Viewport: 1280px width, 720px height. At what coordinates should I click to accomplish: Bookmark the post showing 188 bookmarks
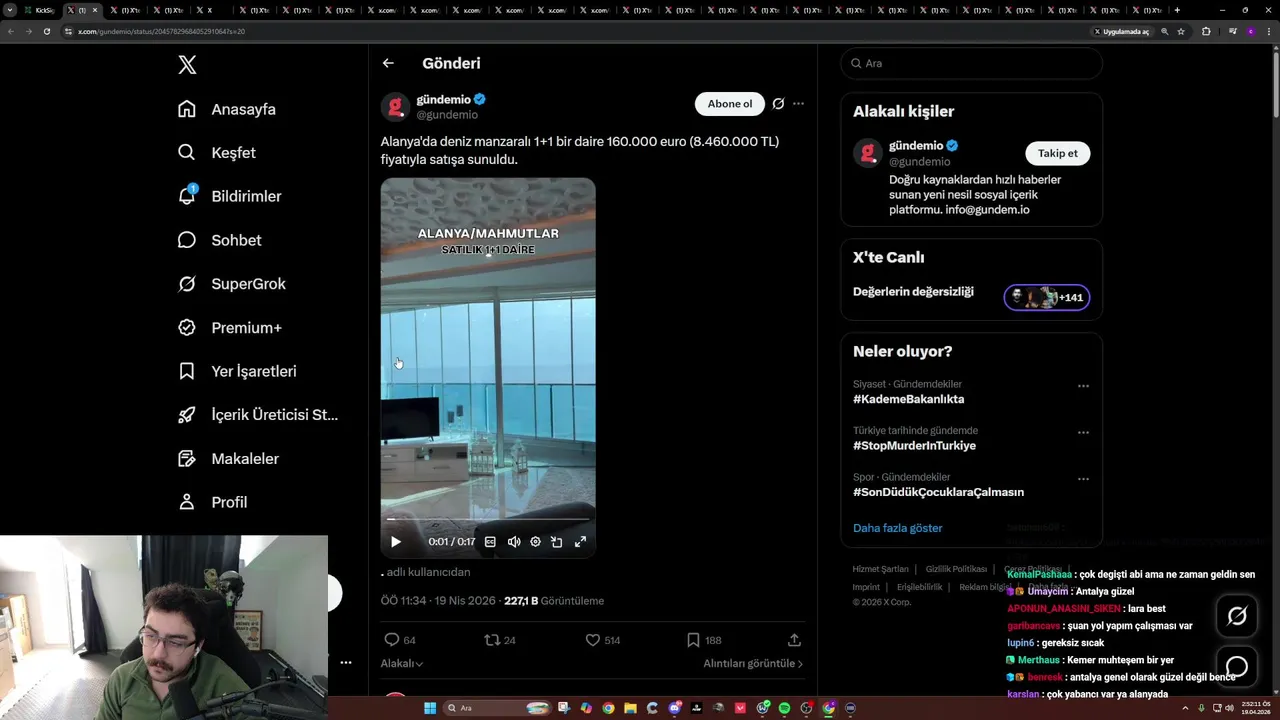point(693,640)
